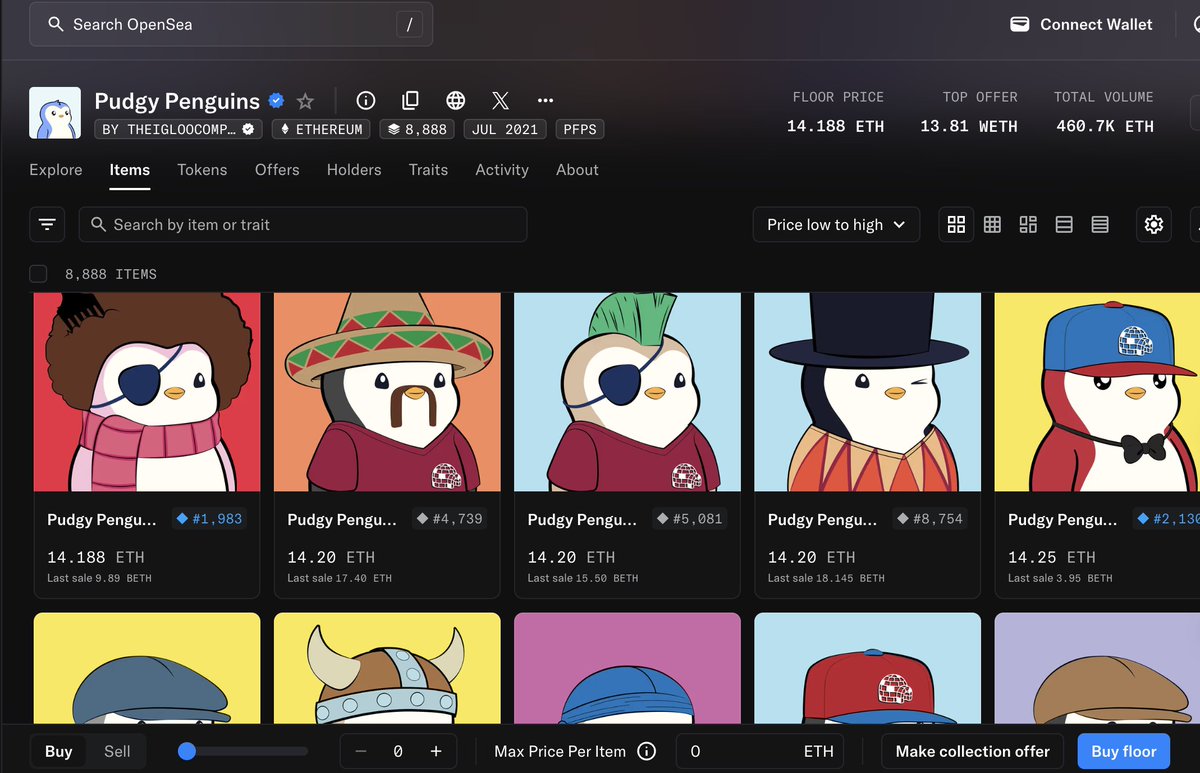Click the blue verified badge beside Pudgy Penguins
The image size is (1200, 773).
pyautogui.click(x=277, y=100)
